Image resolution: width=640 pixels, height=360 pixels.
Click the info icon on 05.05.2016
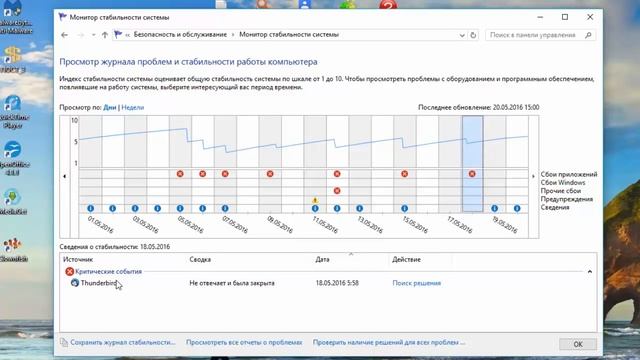(x=180, y=209)
